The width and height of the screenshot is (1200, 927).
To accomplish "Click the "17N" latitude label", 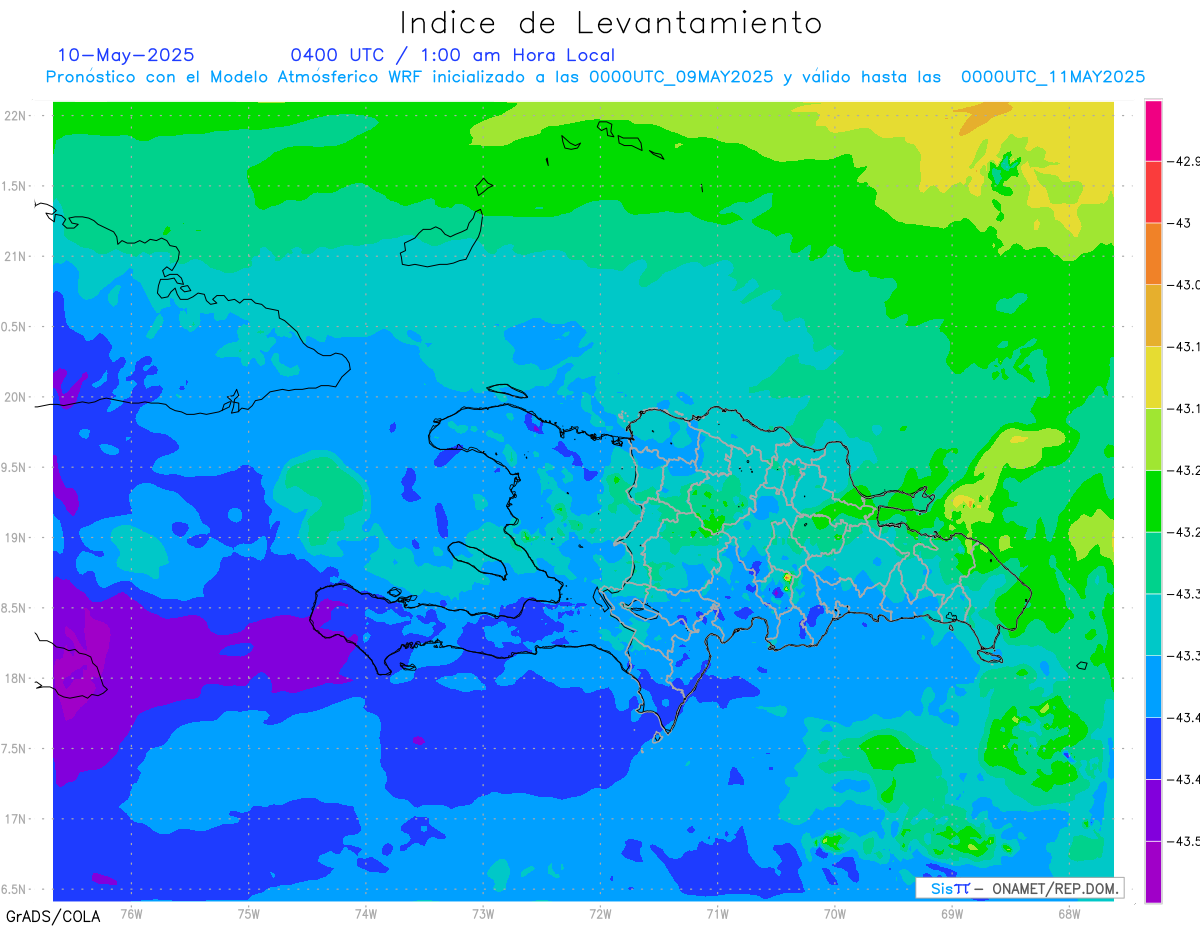I will click(14, 819).
